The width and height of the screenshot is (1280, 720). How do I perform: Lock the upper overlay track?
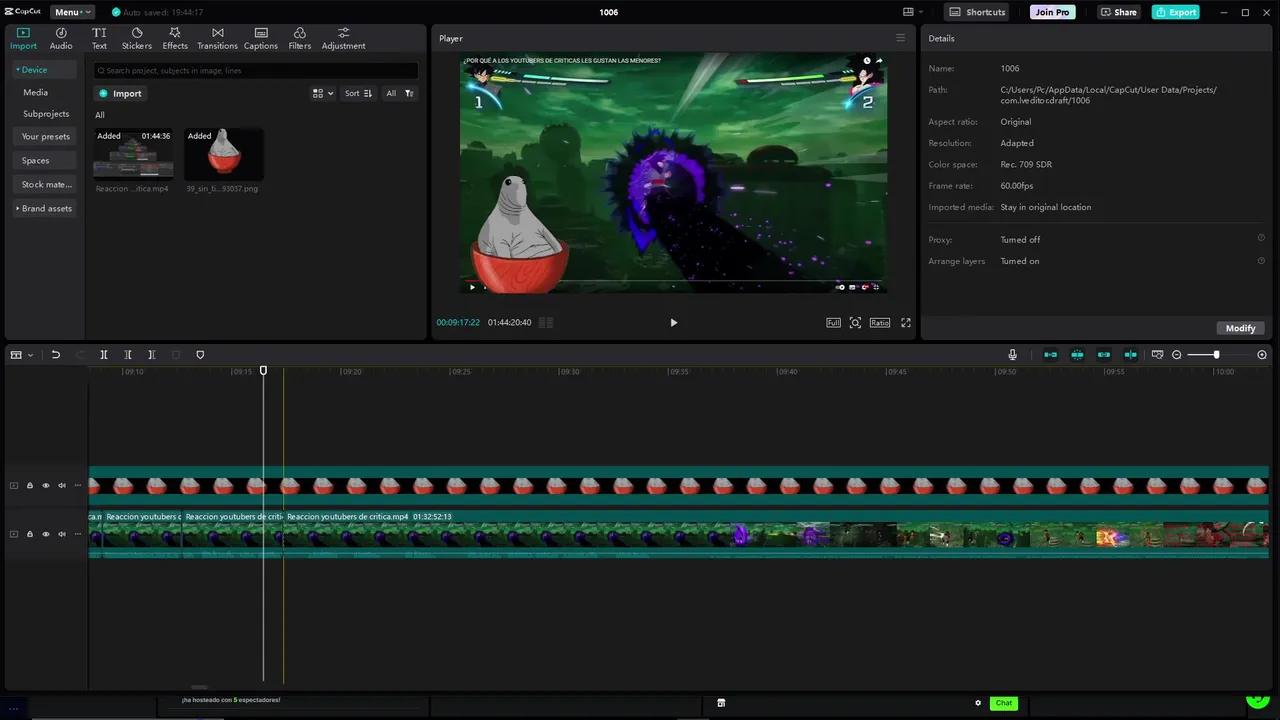(x=30, y=486)
